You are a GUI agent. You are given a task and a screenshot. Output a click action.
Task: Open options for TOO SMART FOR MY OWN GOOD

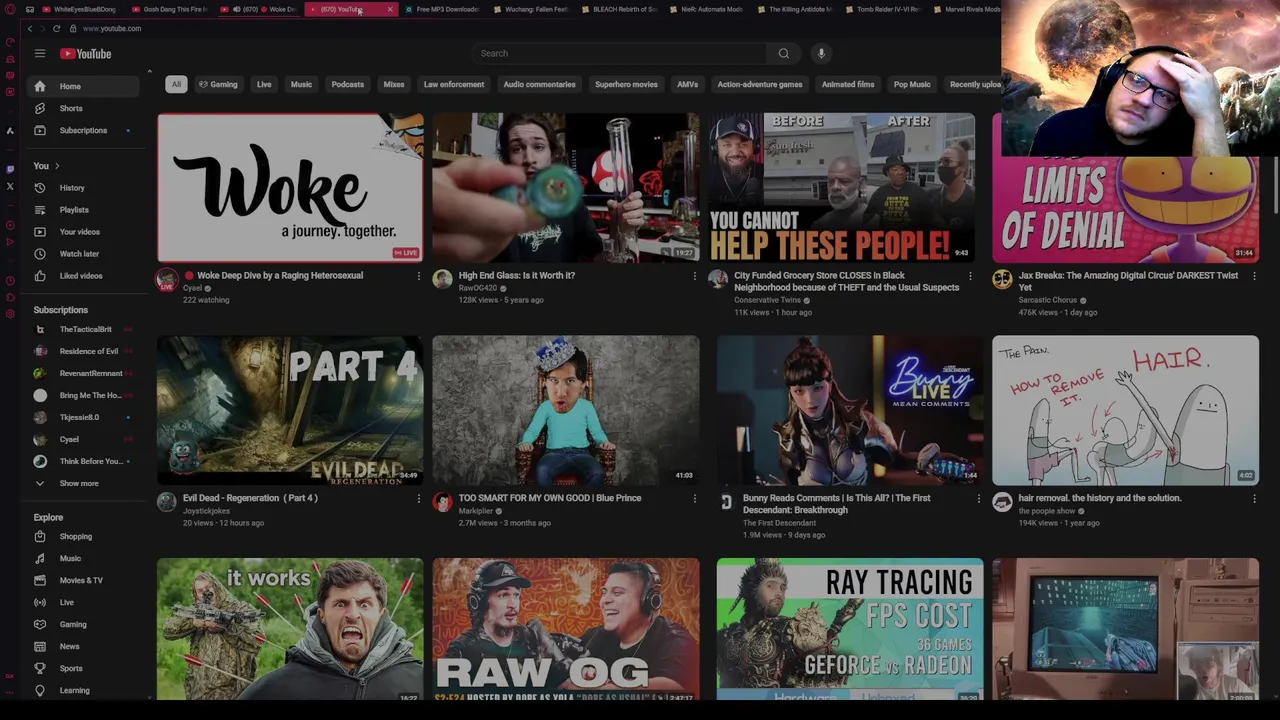[x=694, y=498]
